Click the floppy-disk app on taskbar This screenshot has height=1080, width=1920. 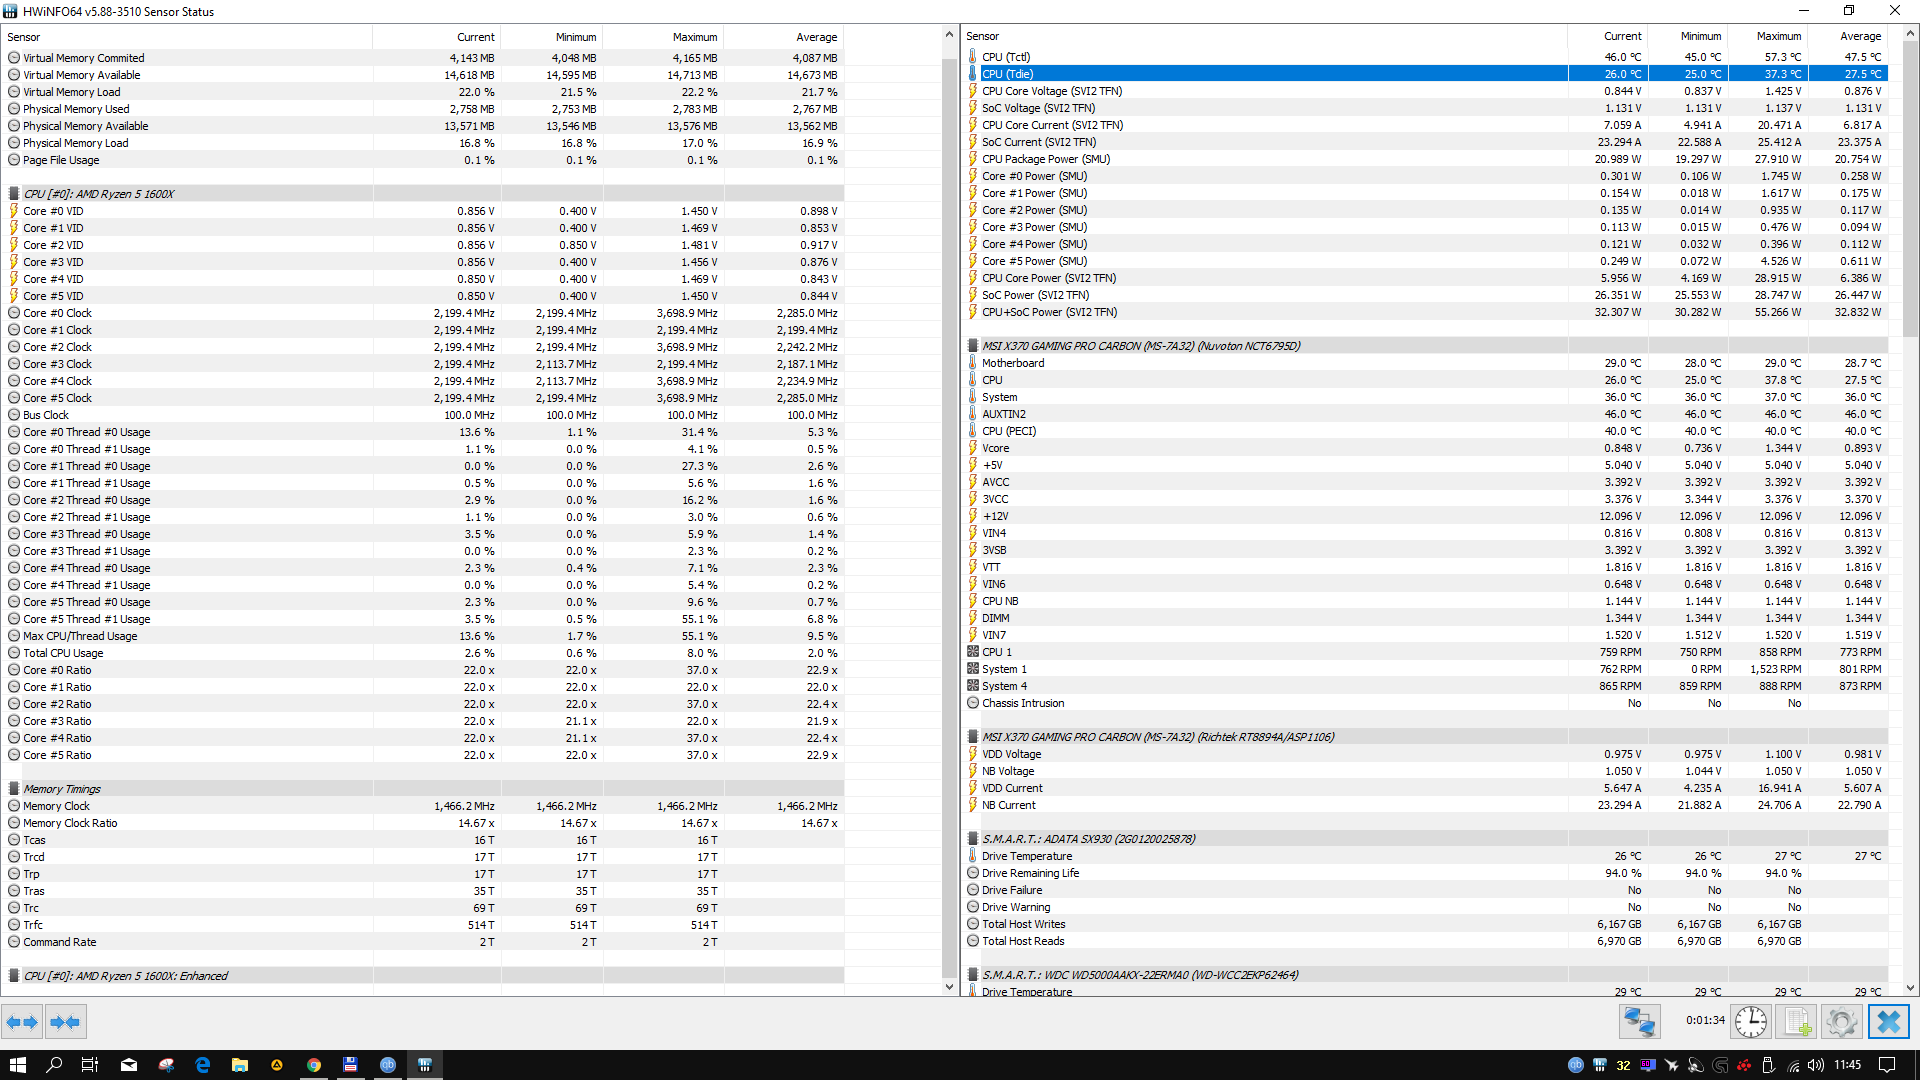coord(351,1065)
